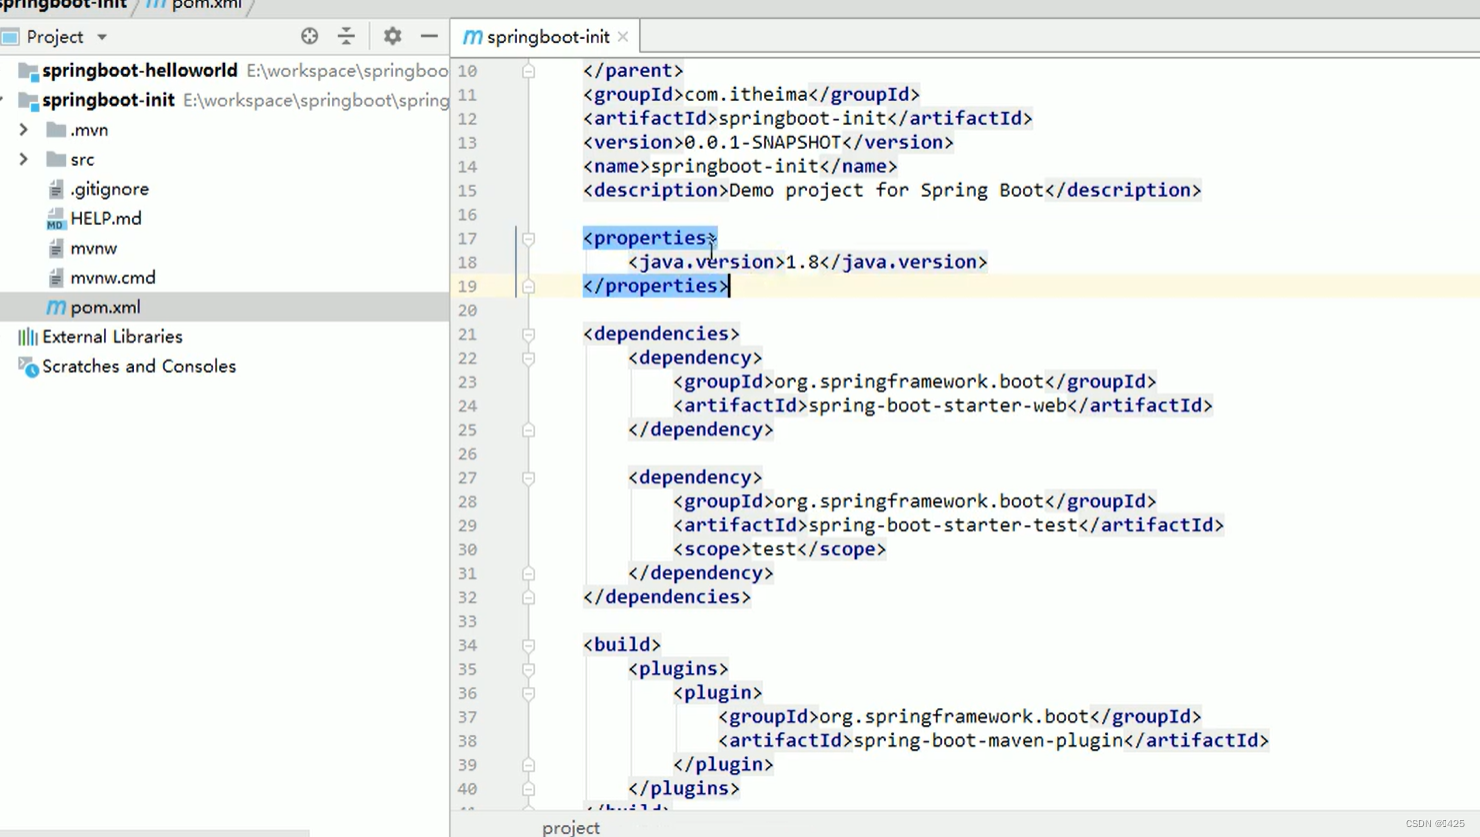Collapse the properties block fold on line 17
The width and height of the screenshot is (1480, 837).
pos(528,239)
